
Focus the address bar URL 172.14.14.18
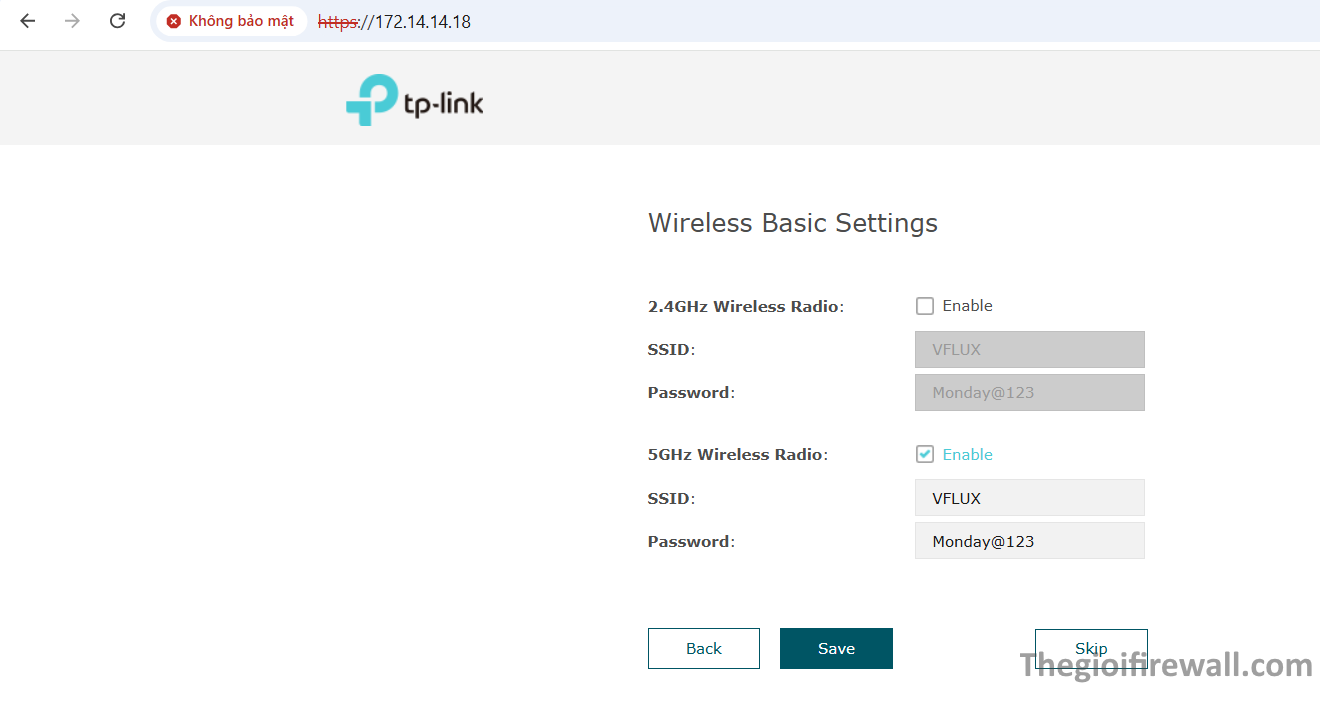(x=422, y=21)
